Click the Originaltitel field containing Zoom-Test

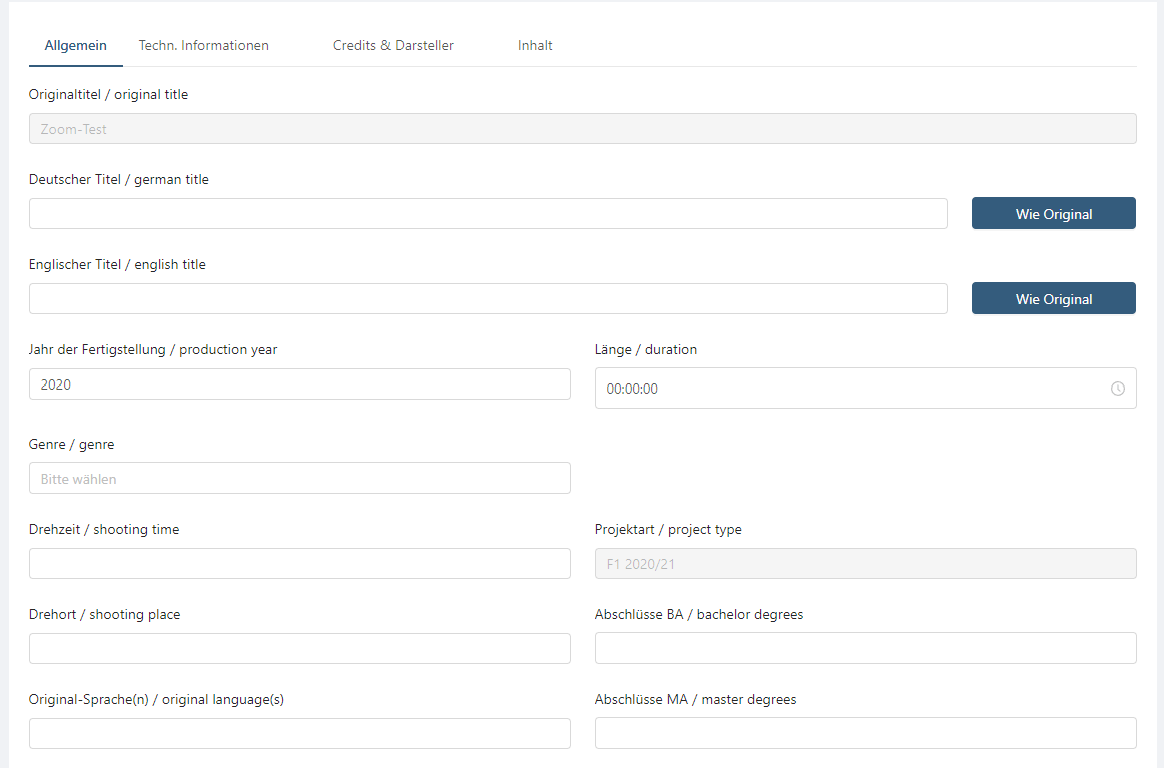pos(582,129)
